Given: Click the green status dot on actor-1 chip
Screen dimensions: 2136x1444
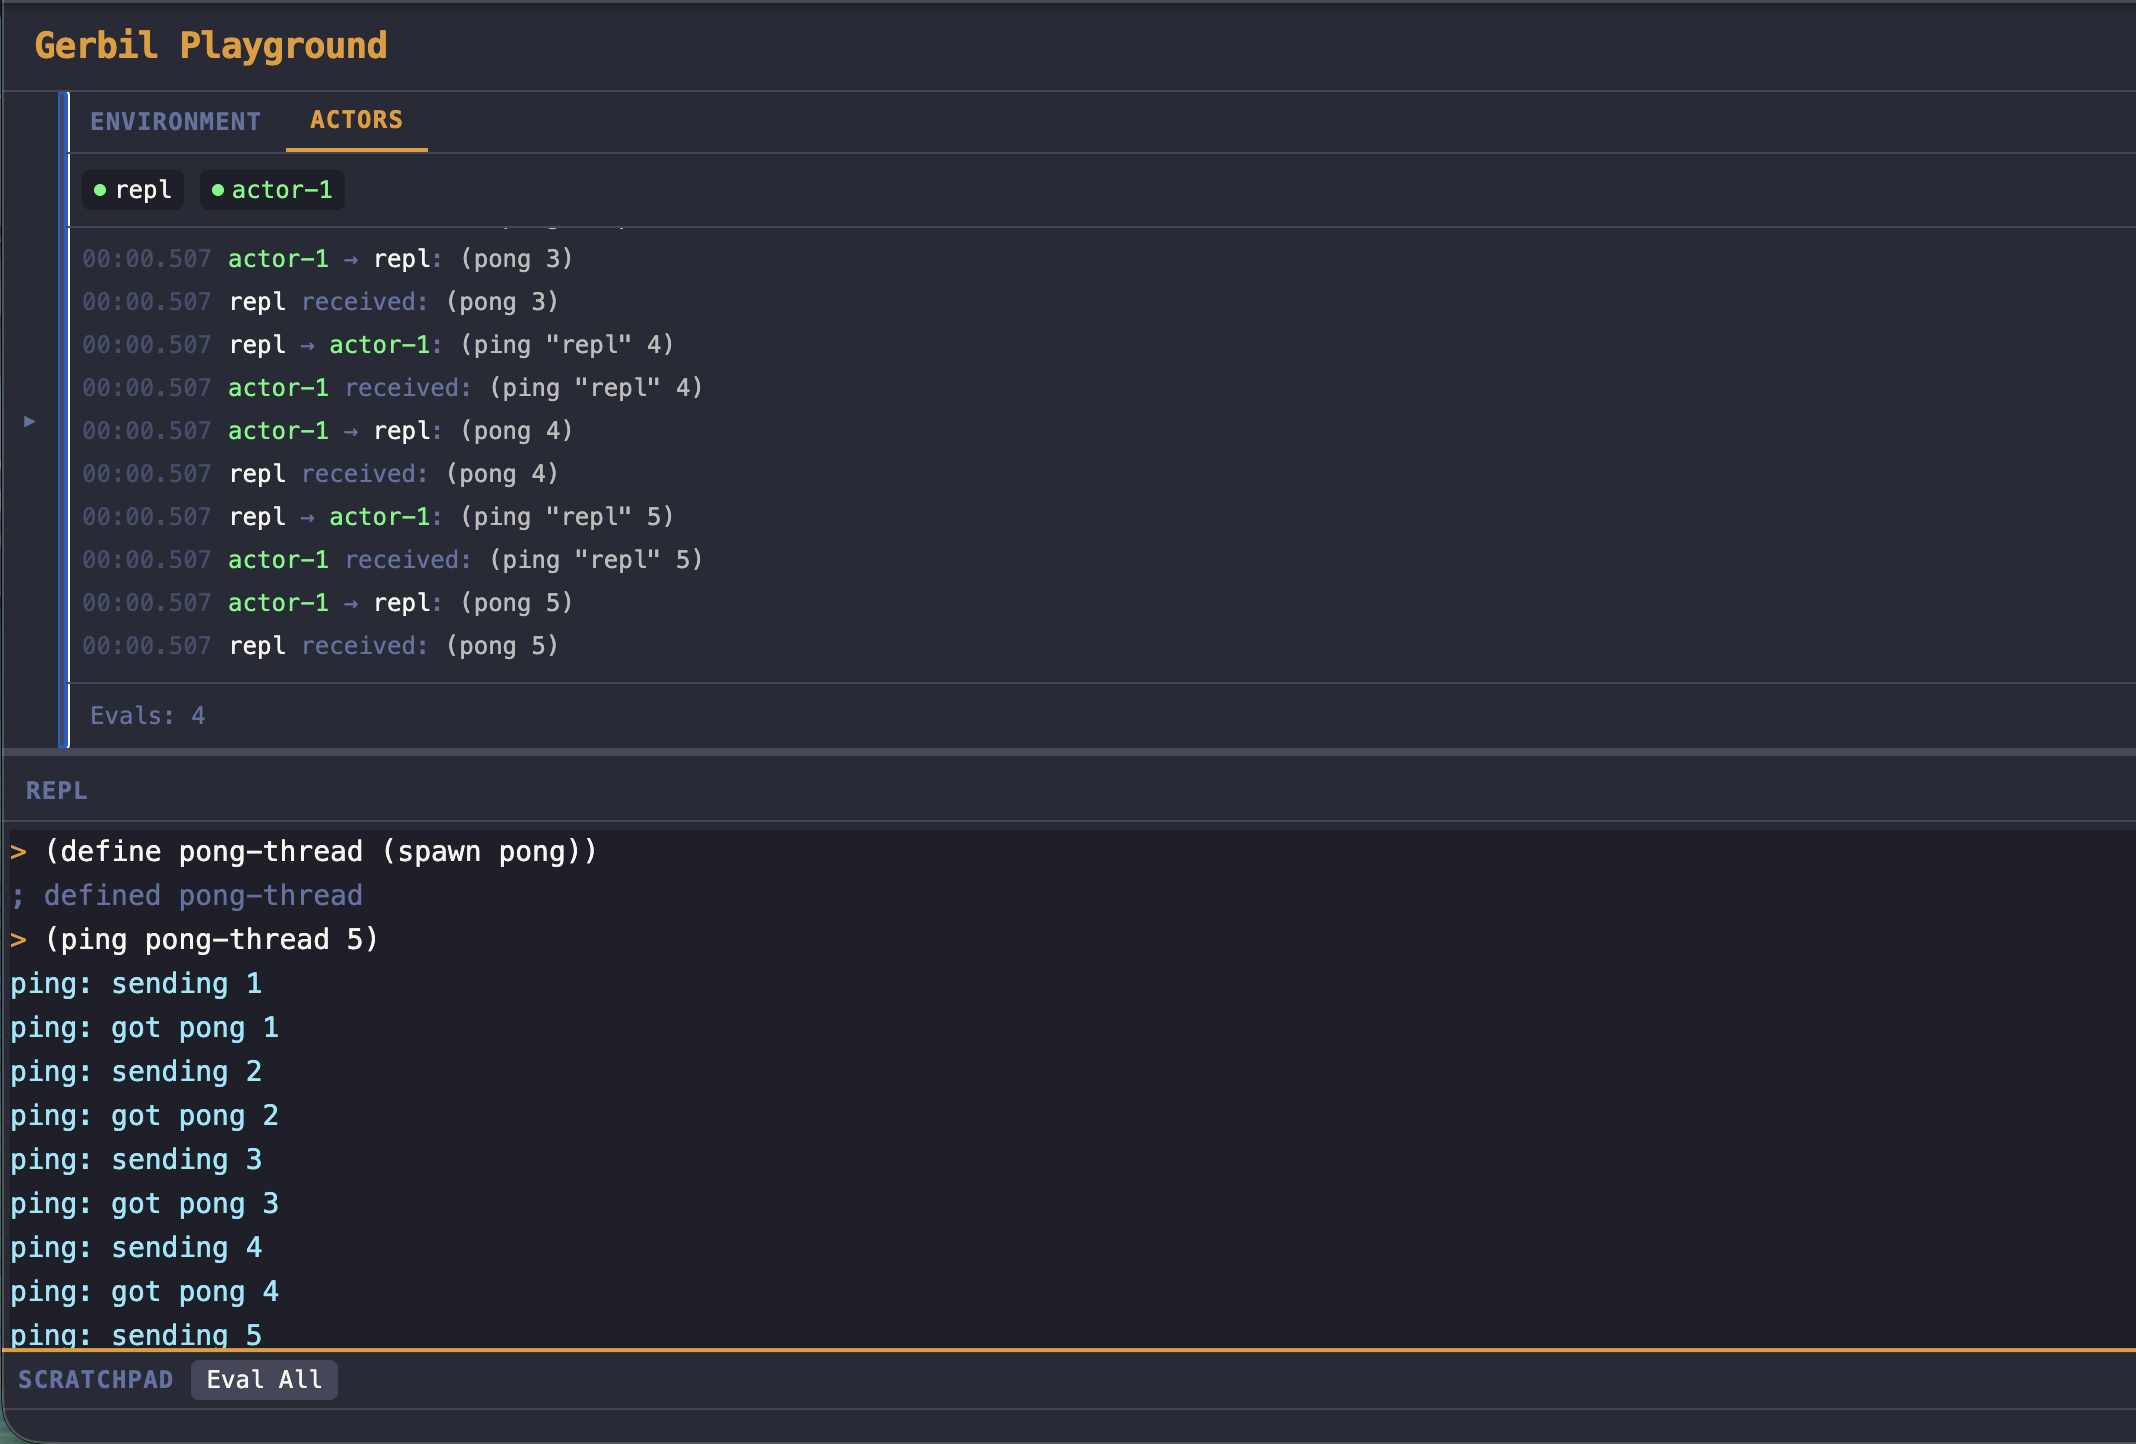Looking at the screenshot, I should coord(218,190).
